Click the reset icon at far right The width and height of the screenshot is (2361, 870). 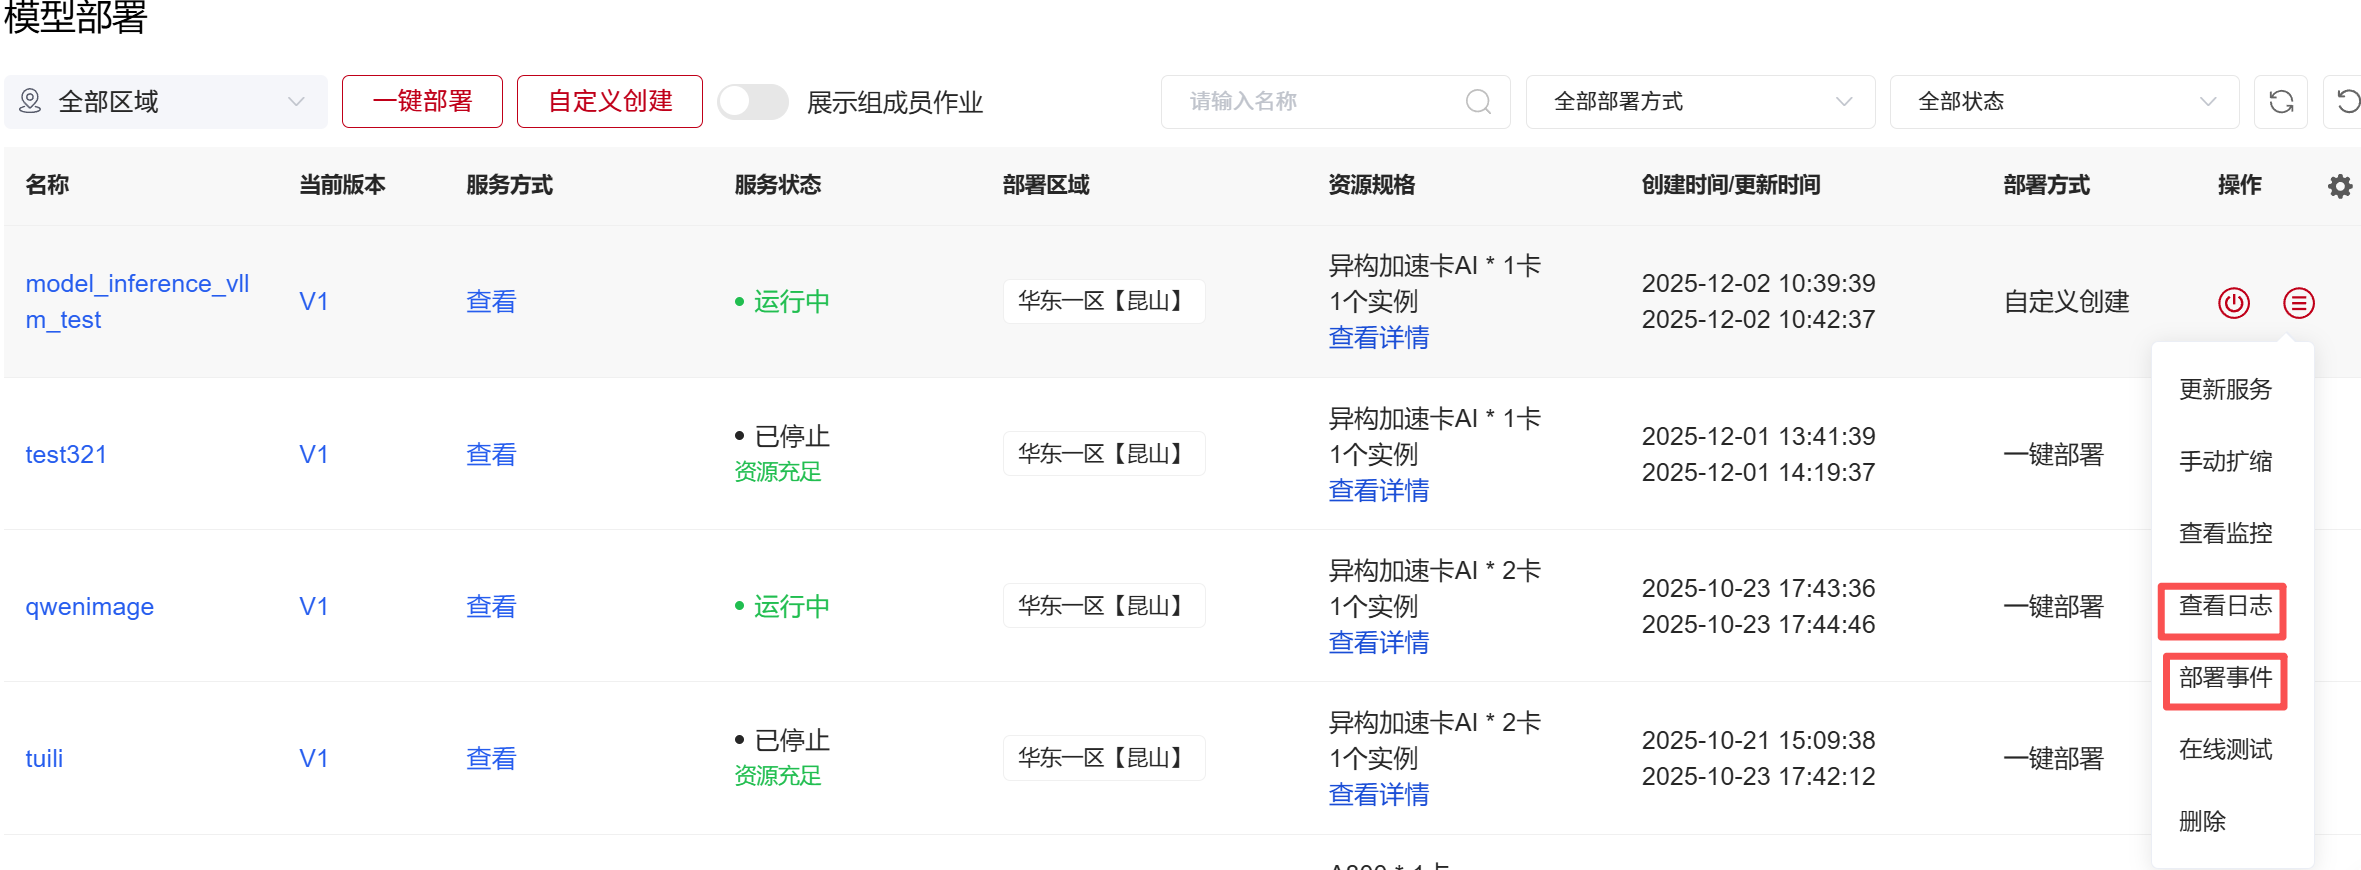click(2346, 102)
